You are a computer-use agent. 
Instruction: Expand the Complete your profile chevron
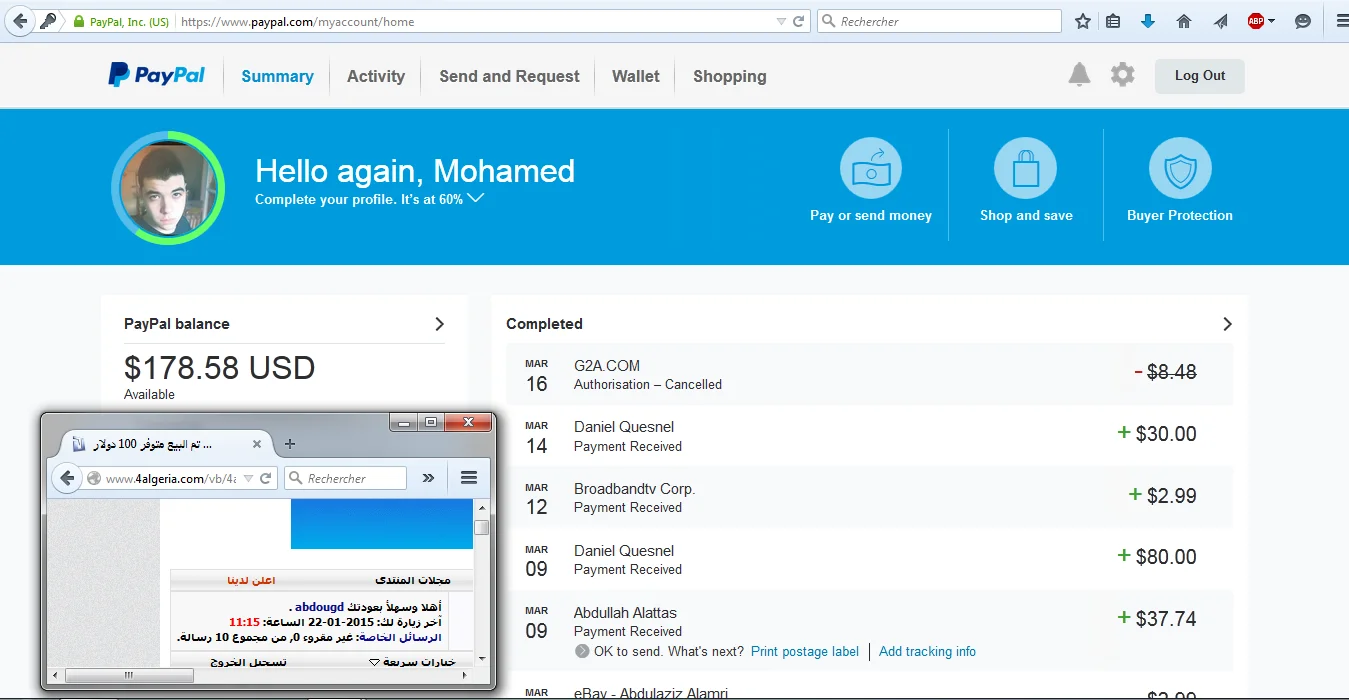(476, 198)
